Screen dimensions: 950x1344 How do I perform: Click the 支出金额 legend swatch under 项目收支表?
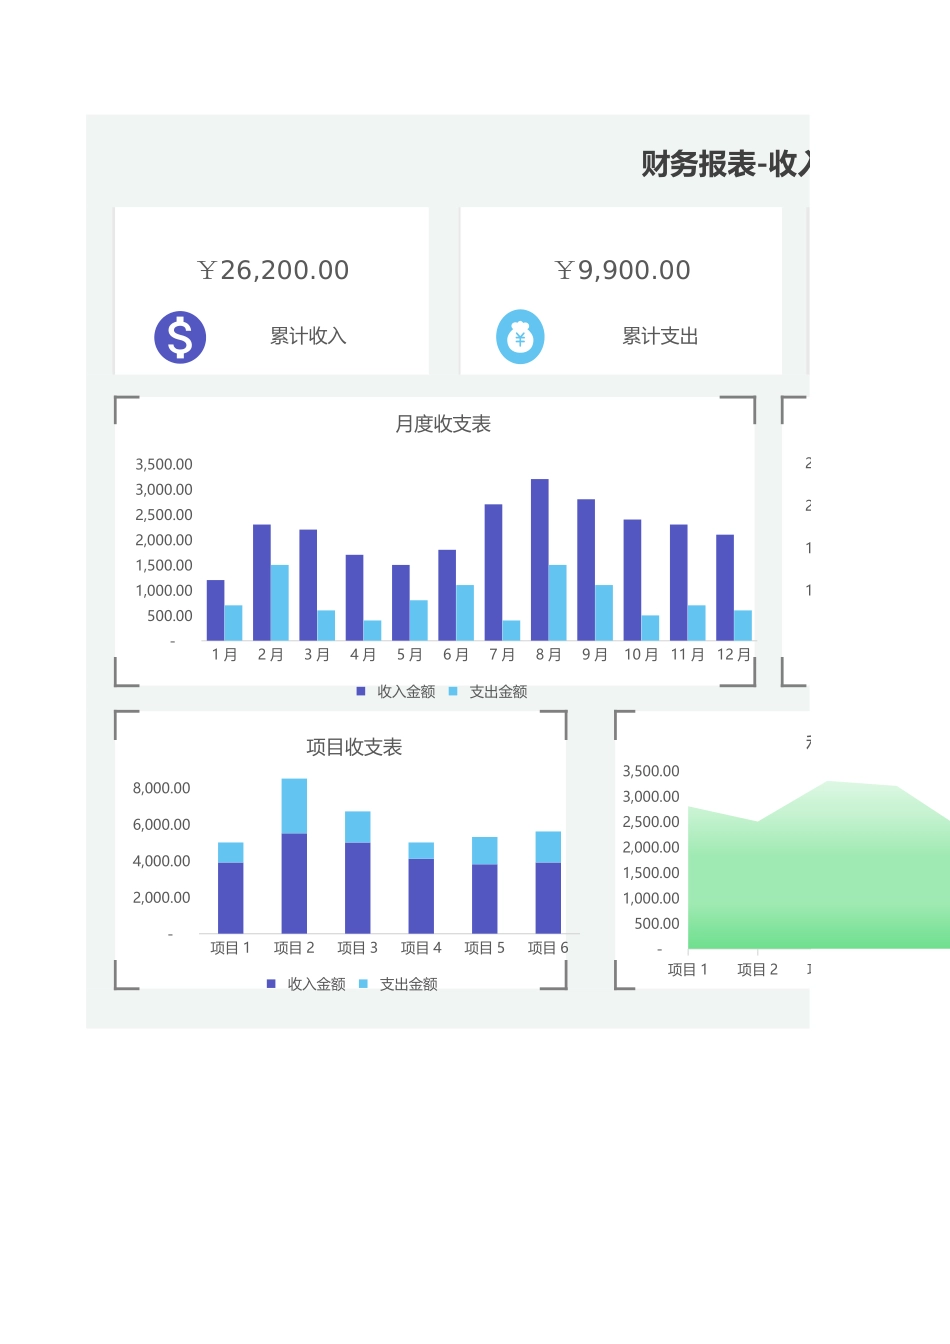pyautogui.click(x=363, y=984)
